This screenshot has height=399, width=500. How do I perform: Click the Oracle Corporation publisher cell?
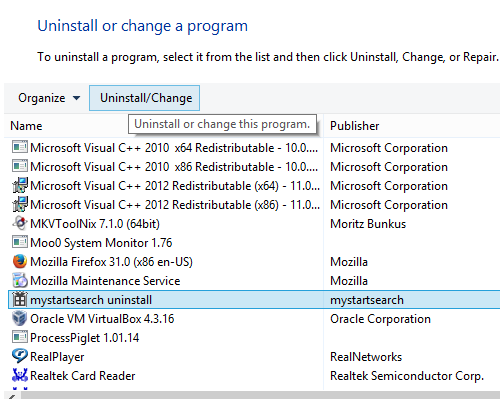380,319
